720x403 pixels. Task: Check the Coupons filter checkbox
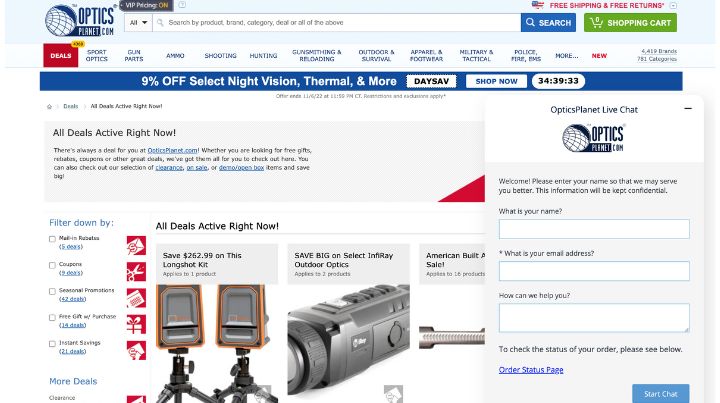52,265
